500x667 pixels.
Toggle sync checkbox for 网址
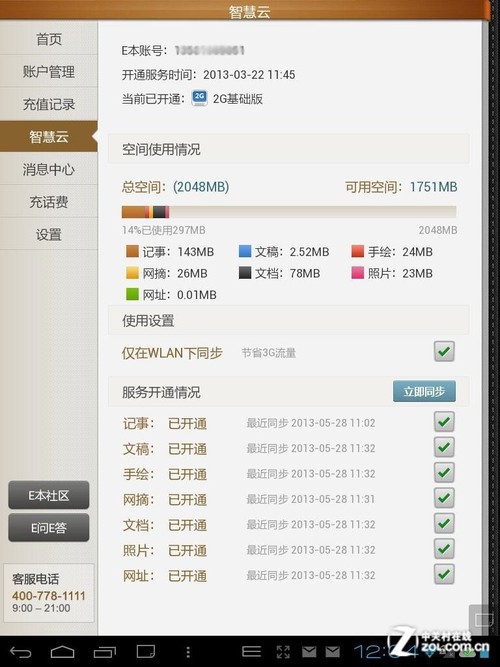(444, 574)
